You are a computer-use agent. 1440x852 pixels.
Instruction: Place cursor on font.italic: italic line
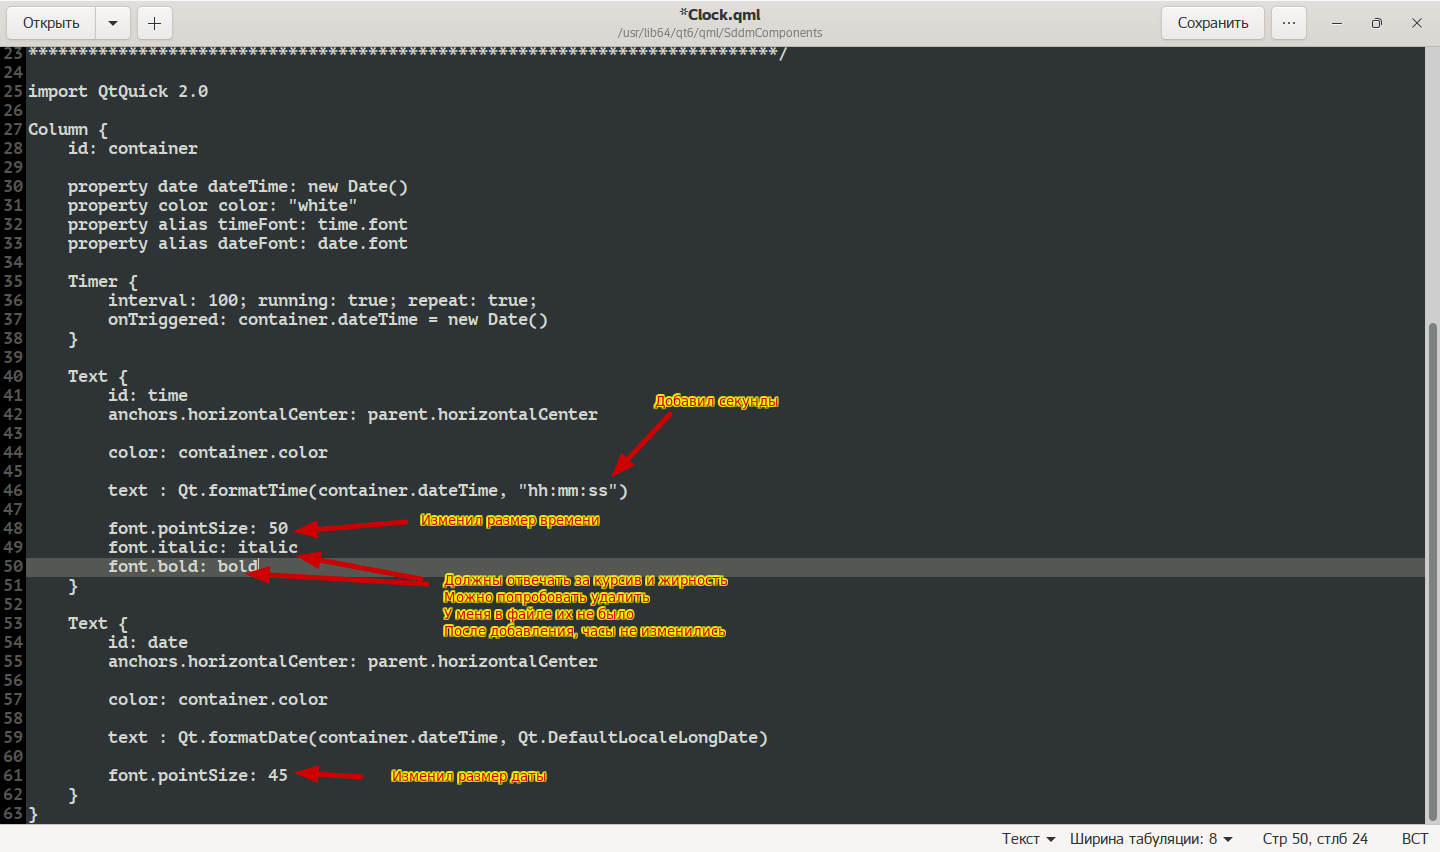click(x=203, y=548)
